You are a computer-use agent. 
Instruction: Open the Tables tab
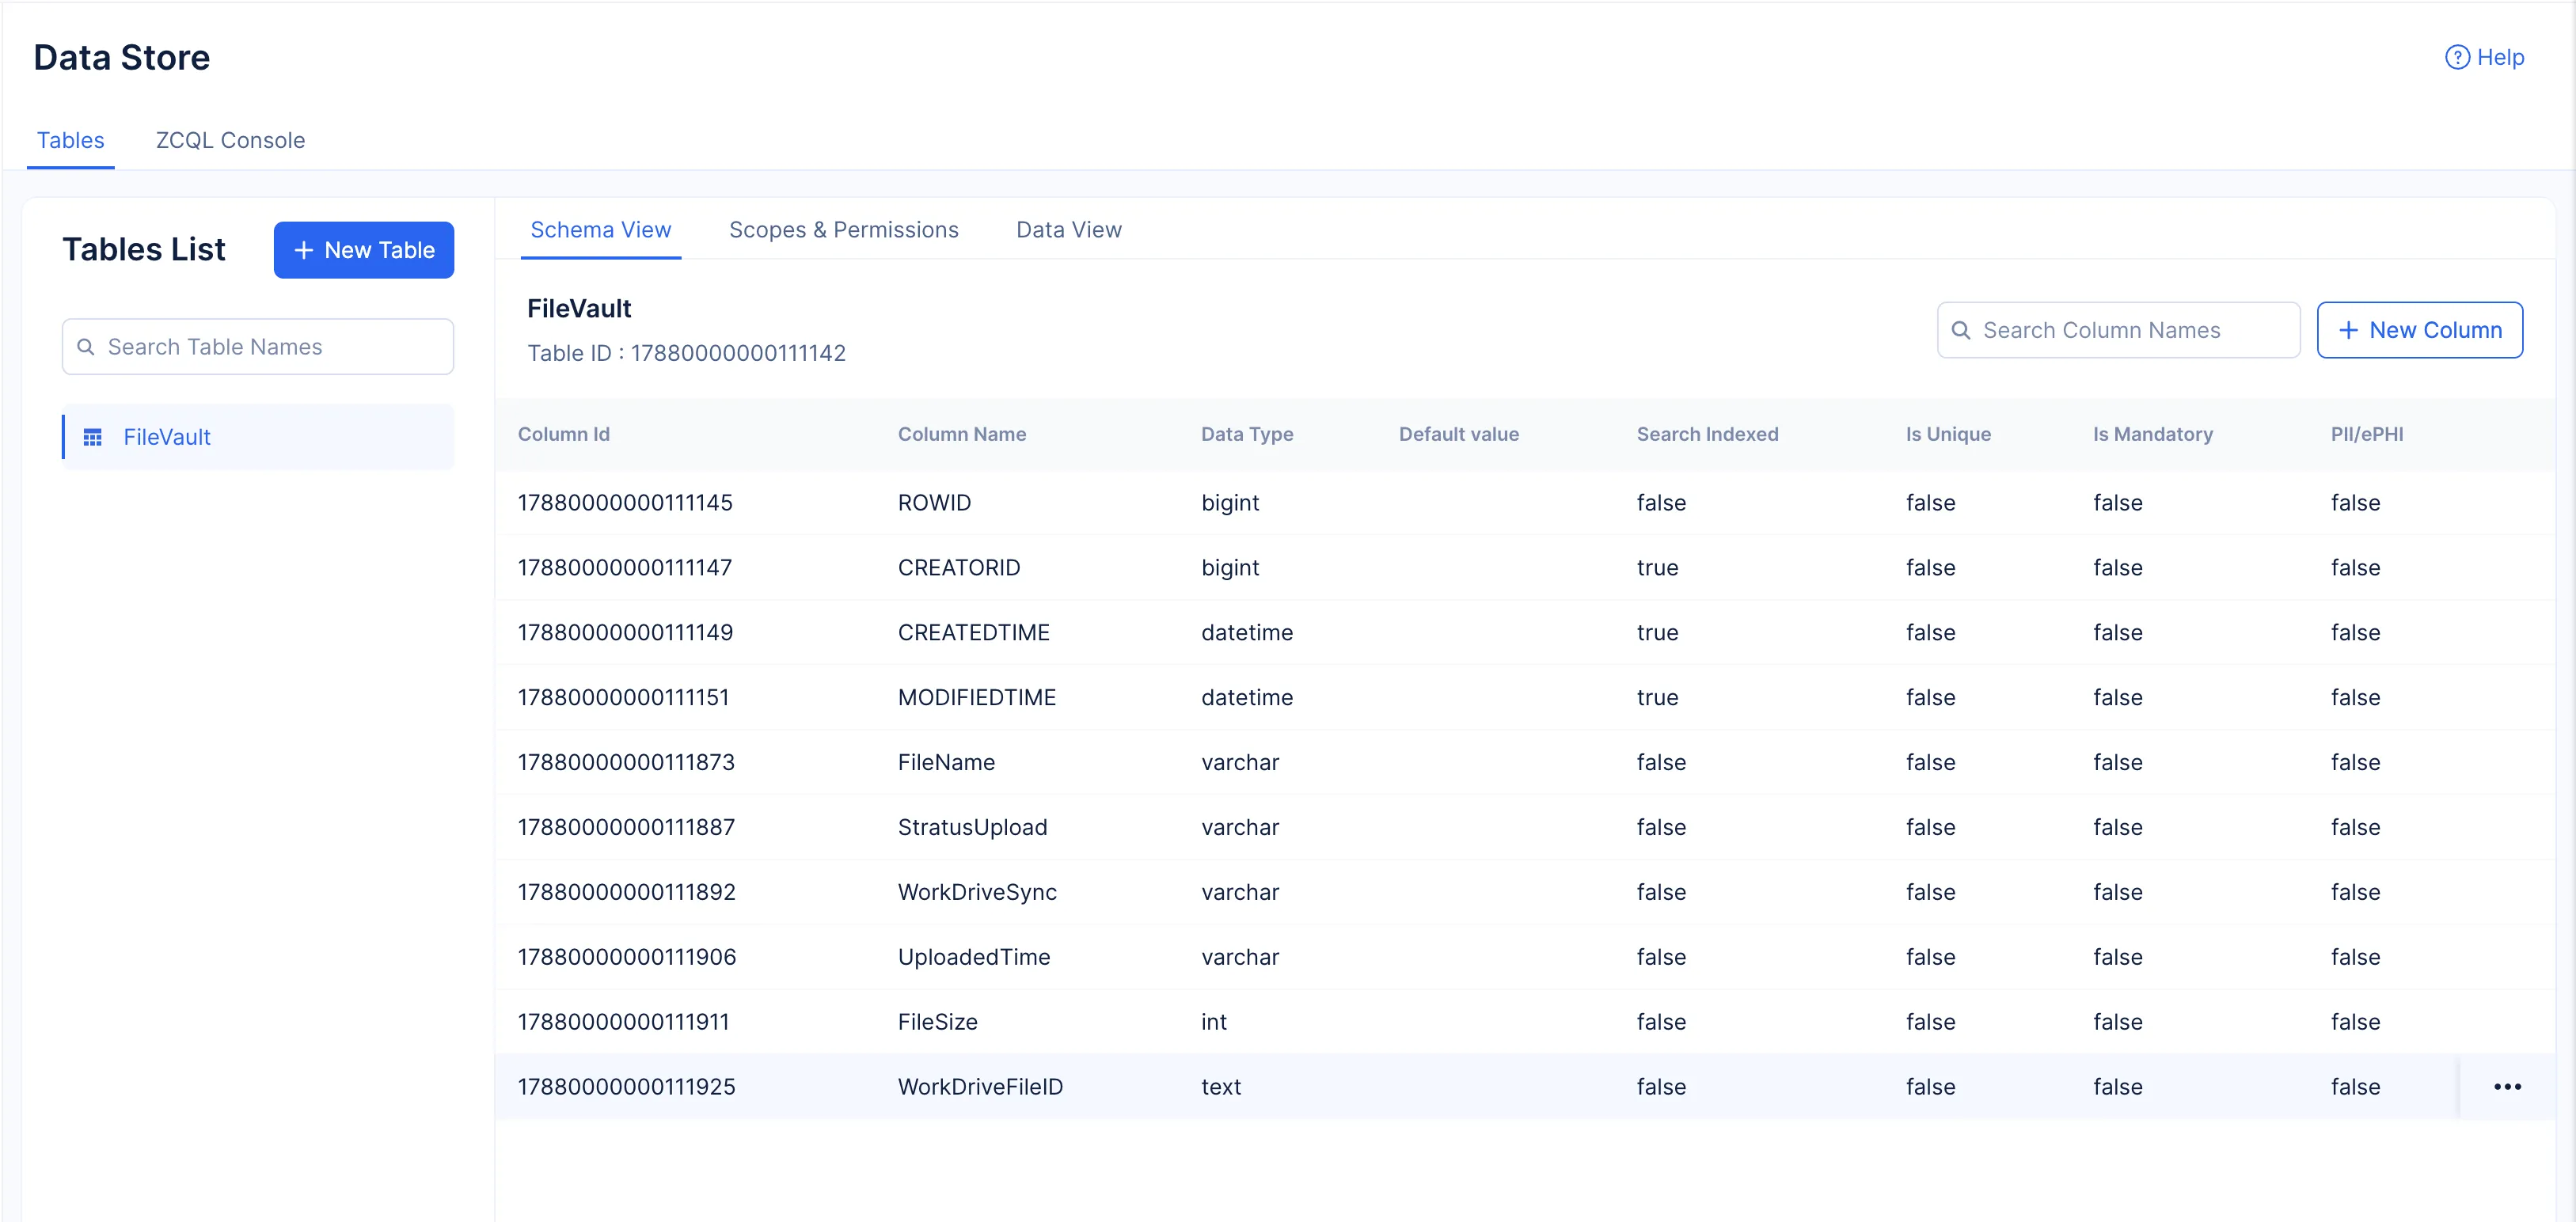pos(70,140)
